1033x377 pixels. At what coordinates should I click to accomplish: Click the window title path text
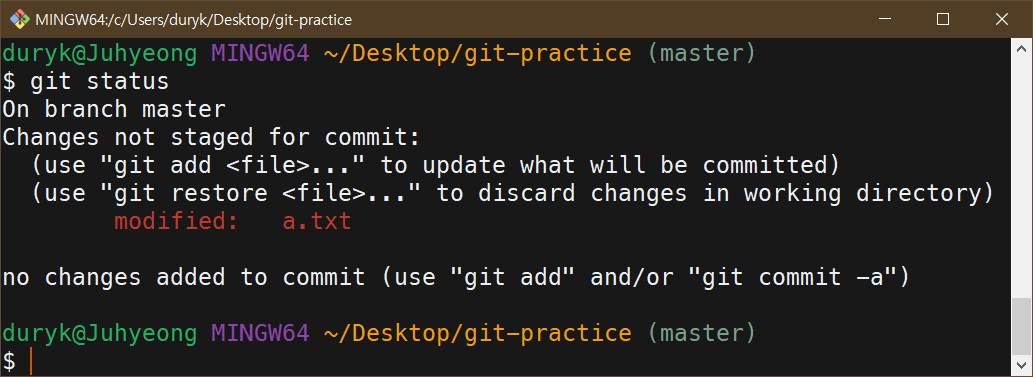point(193,20)
